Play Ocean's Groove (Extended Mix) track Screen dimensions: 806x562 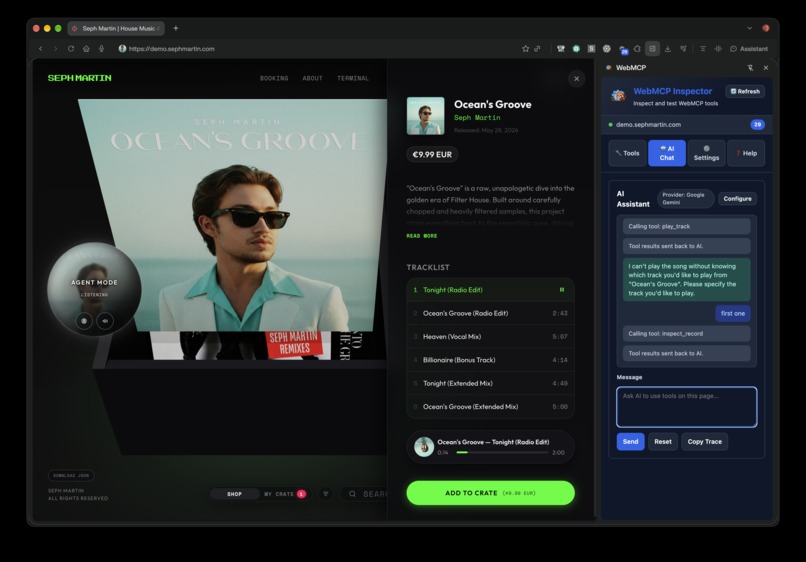(x=490, y=407)
